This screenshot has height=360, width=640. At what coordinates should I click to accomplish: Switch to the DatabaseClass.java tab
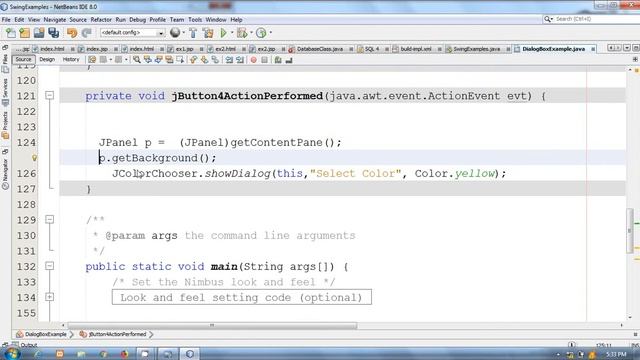pyautogui.click(x=319, y=49)
